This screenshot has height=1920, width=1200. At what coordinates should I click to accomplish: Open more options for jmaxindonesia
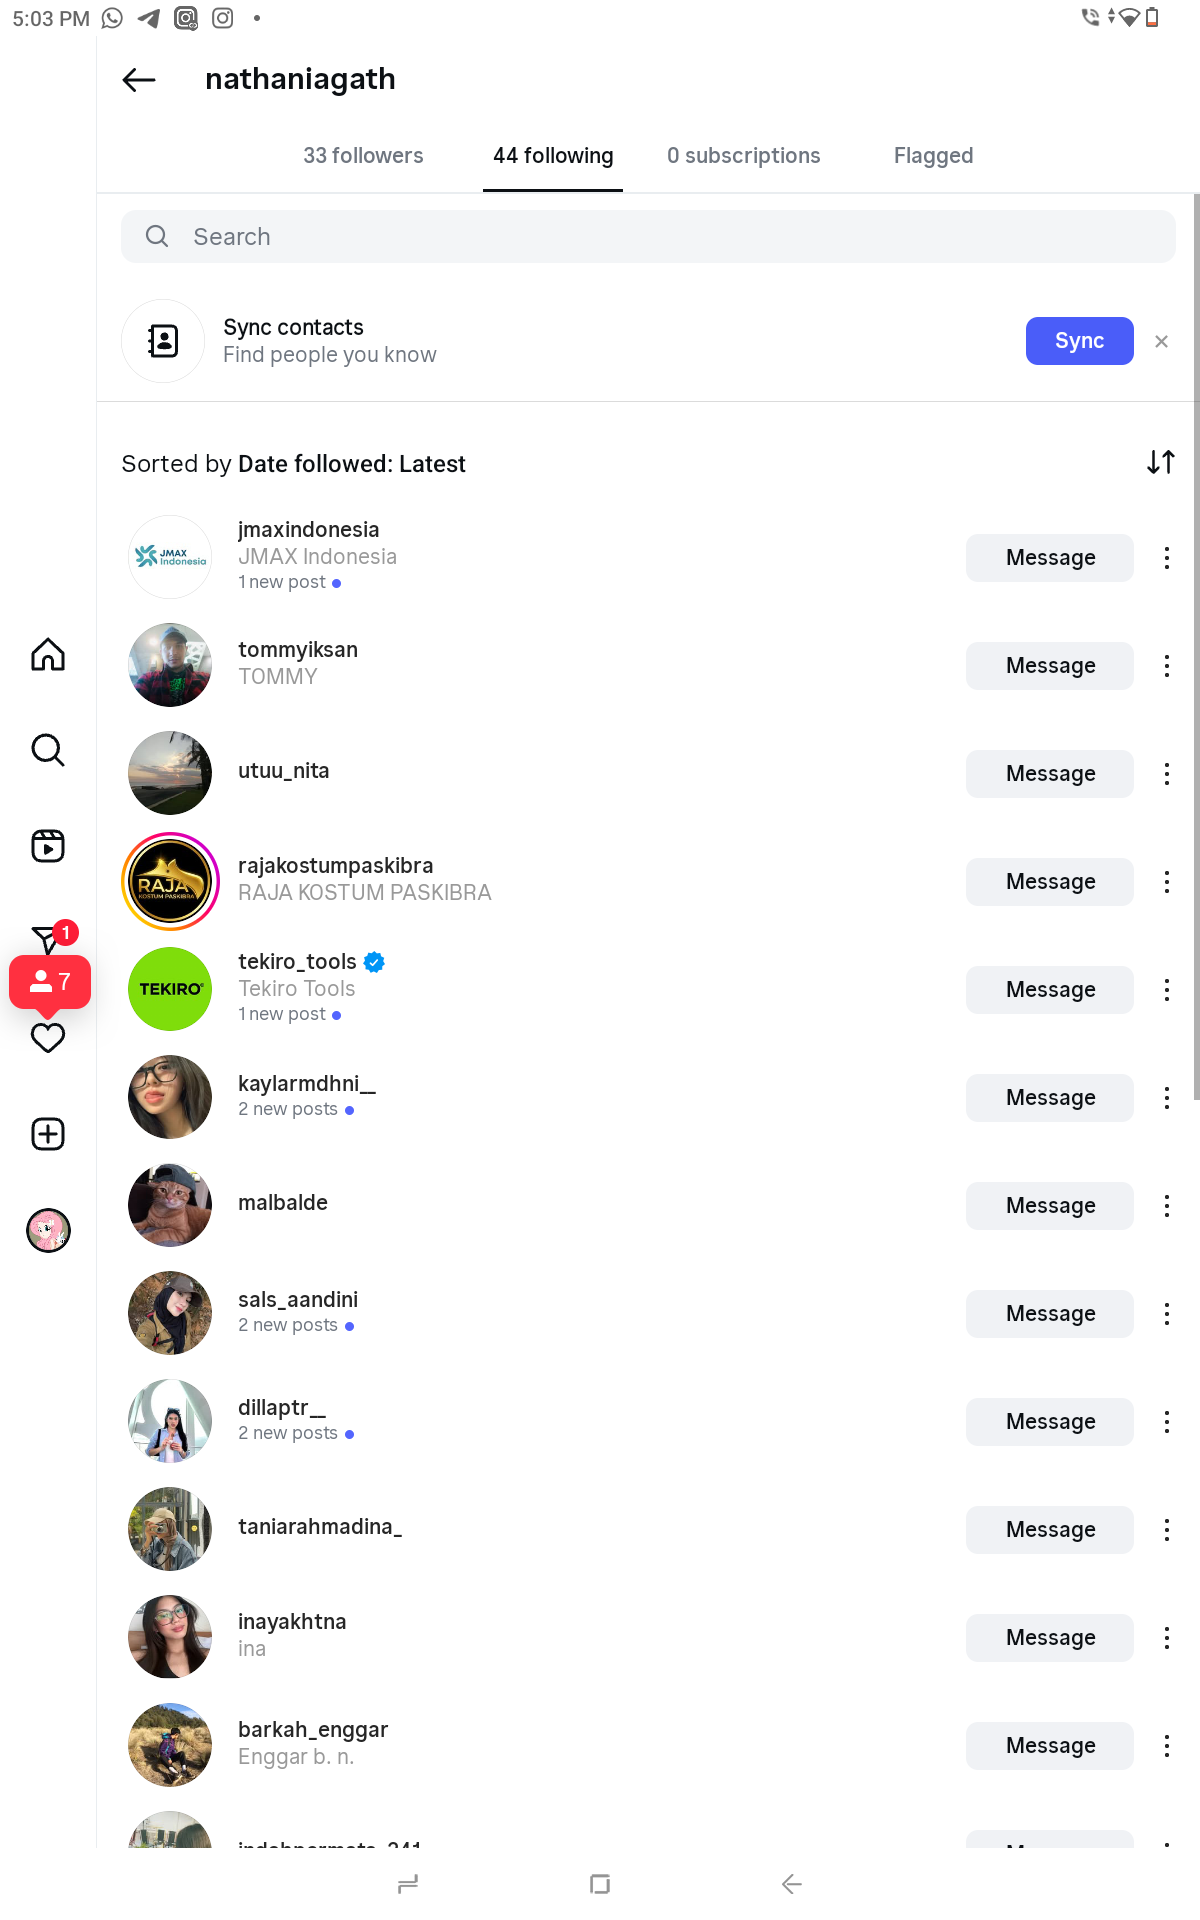(x=1166, y=558)
